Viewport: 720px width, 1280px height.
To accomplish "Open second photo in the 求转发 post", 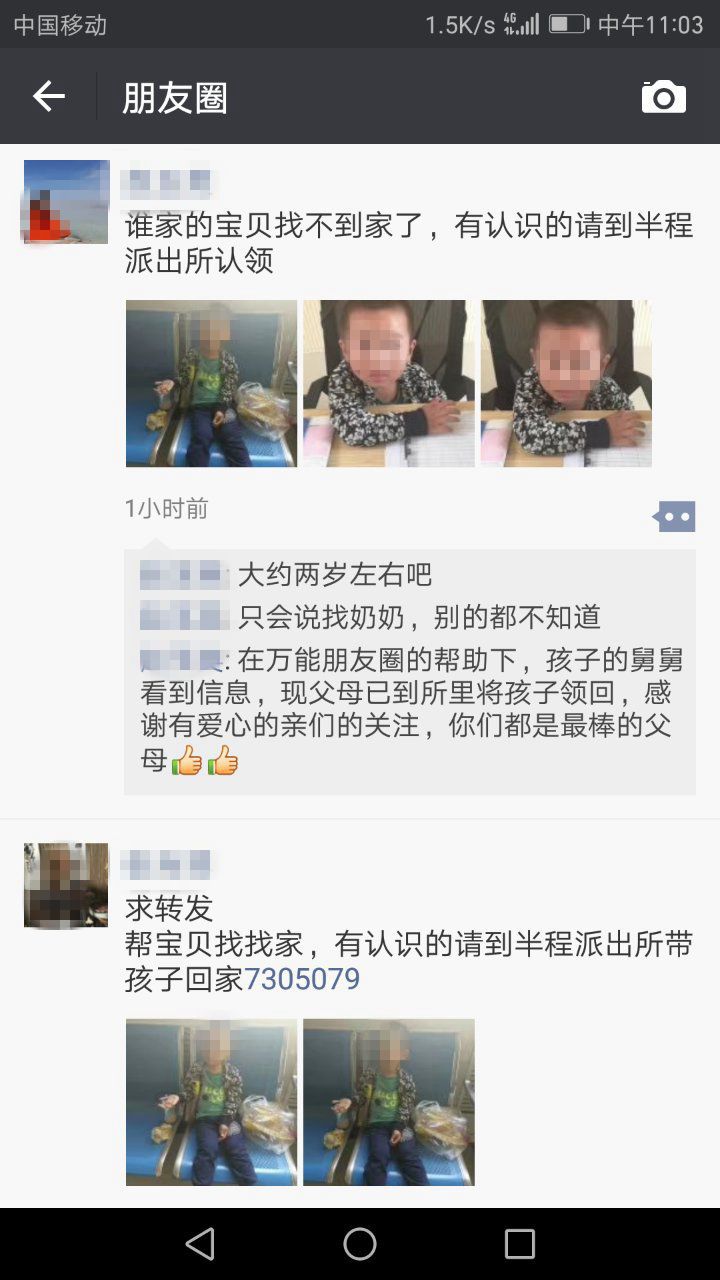I will click(389, 1102).
